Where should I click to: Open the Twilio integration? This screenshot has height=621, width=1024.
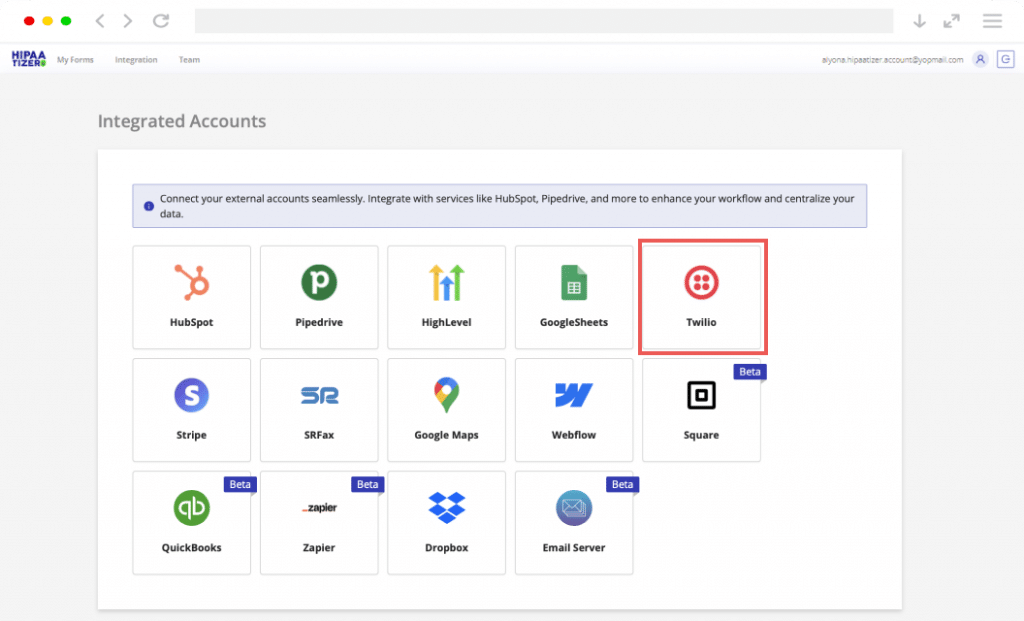pos(702,296)
